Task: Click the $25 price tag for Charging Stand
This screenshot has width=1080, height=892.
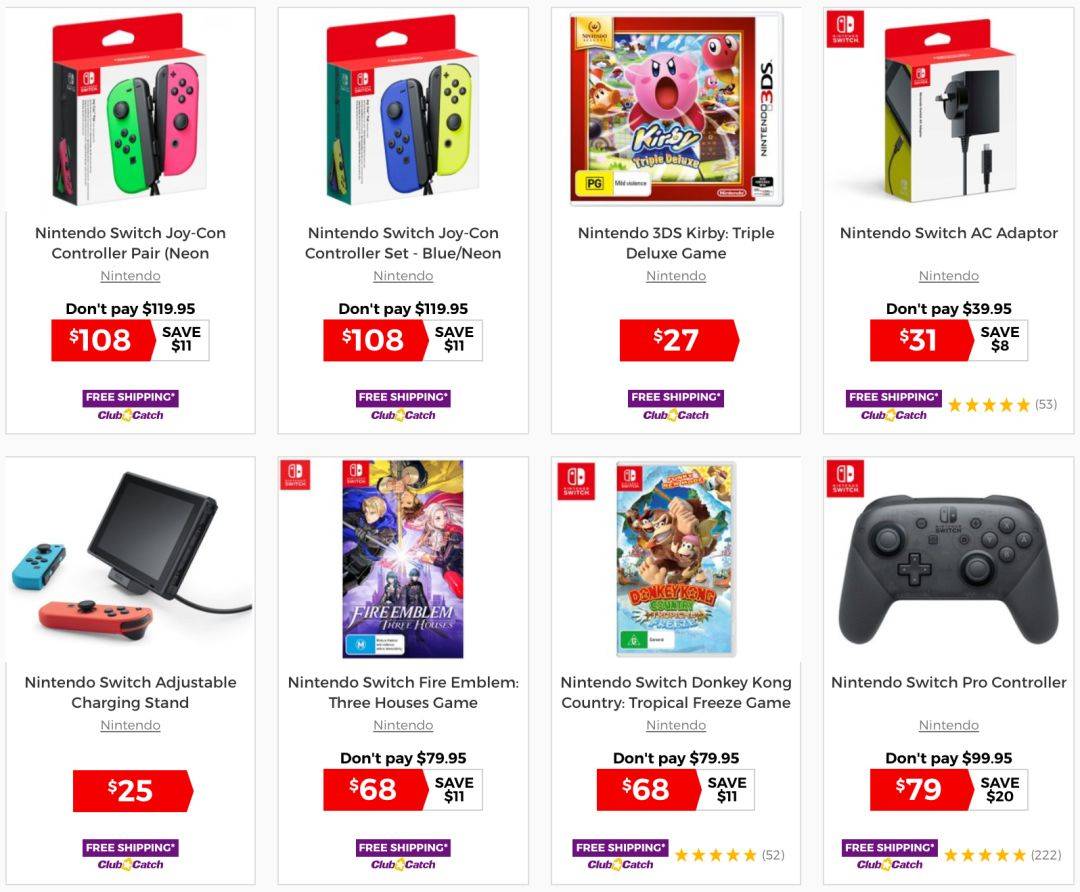Action: click(x=133, y=790)
